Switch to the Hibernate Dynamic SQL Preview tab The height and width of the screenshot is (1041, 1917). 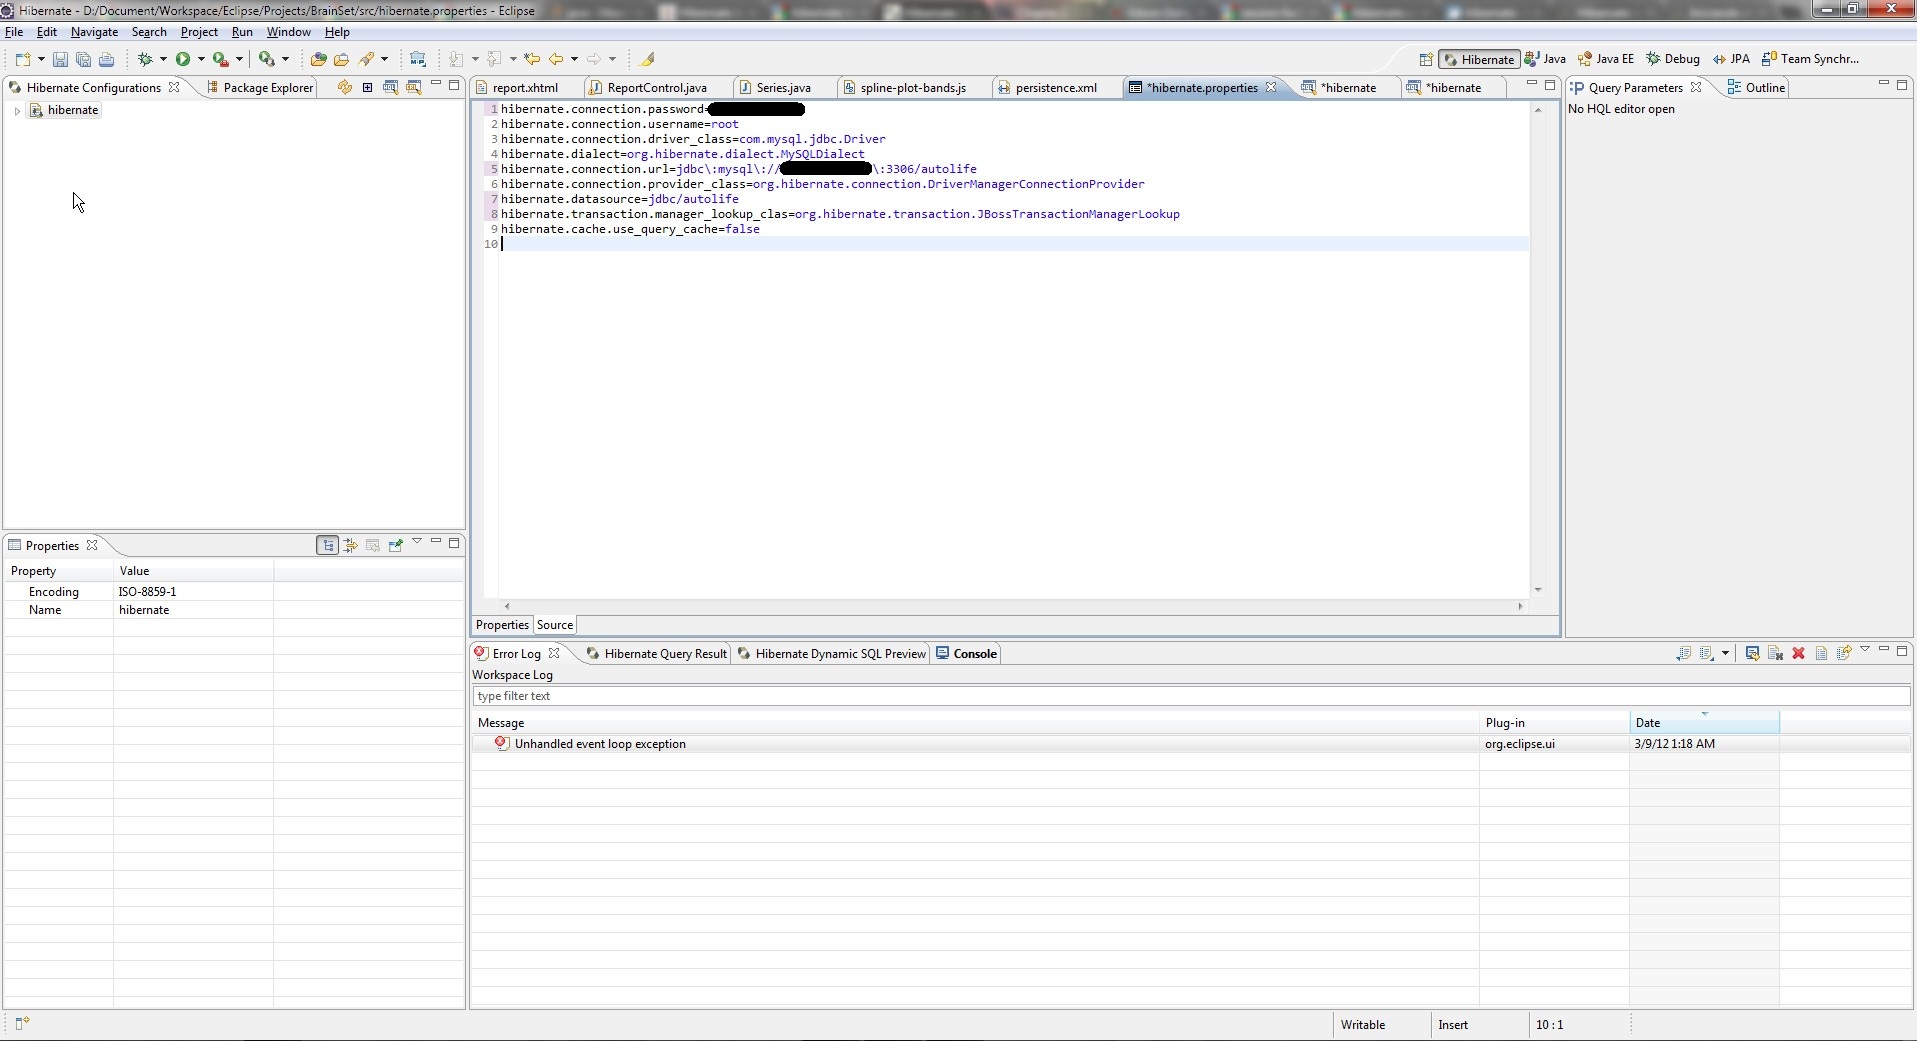pos(838,653)
